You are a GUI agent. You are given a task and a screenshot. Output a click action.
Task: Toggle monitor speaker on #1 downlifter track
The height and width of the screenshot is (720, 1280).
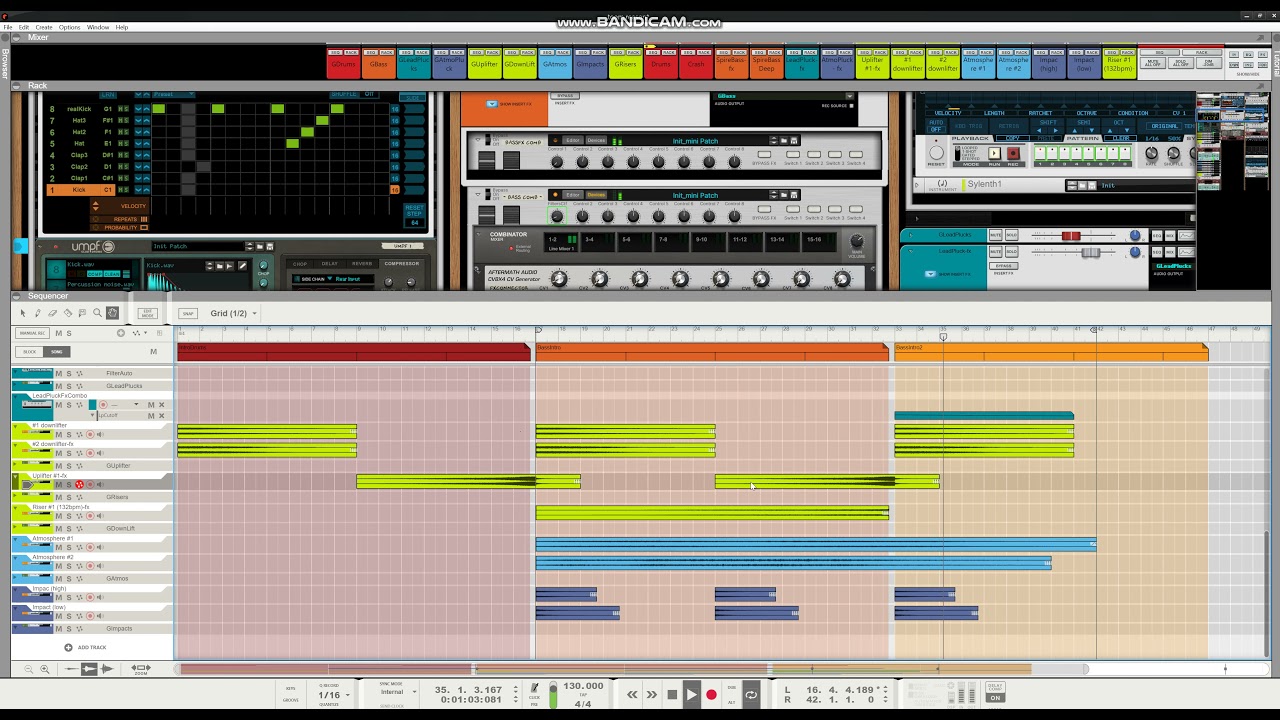(100, 435)
